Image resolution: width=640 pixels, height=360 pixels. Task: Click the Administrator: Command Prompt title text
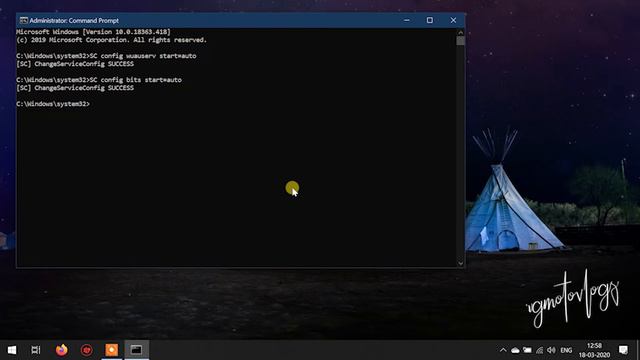pos(74,20)
